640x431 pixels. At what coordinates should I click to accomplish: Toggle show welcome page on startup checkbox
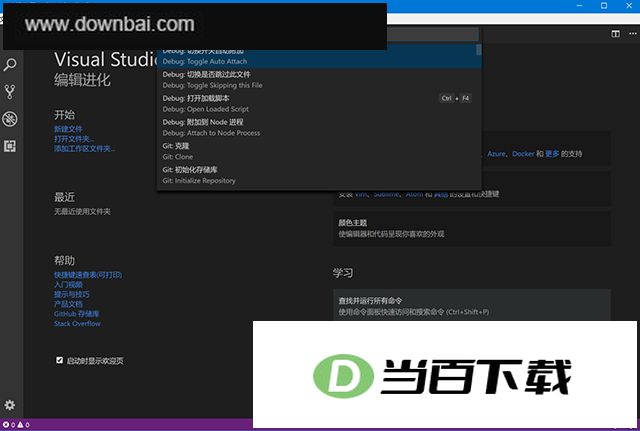[x=60, y=360]
